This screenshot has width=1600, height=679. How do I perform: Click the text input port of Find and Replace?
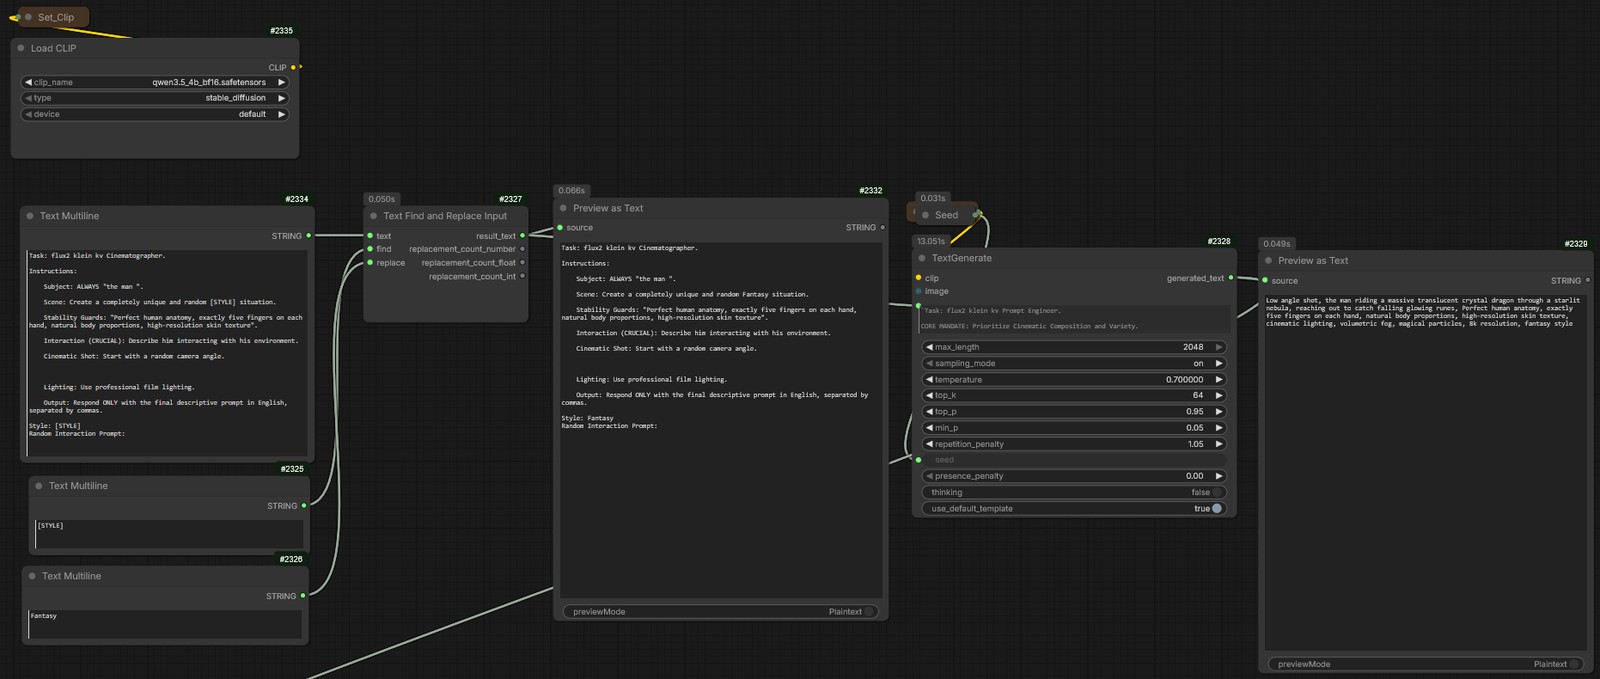(x=370, y=236)
